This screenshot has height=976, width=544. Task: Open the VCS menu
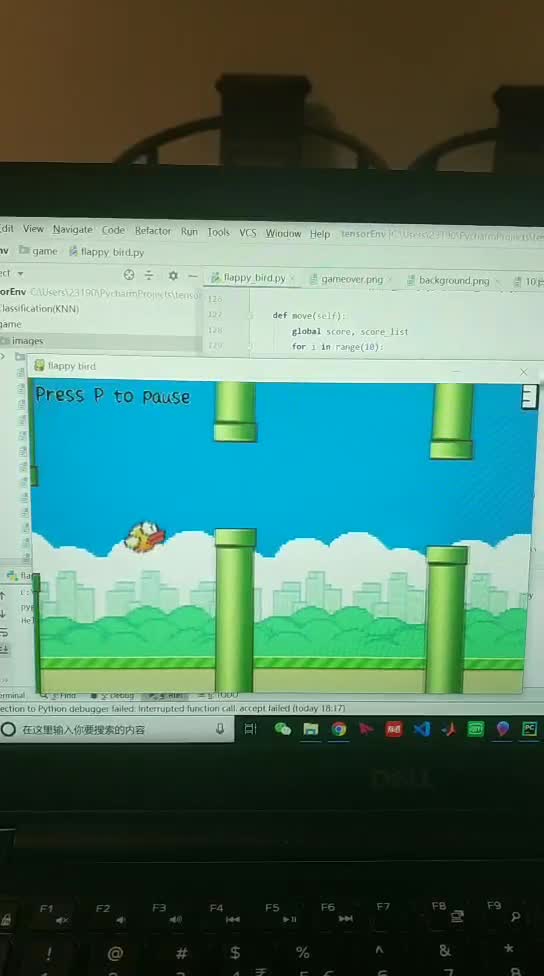(x=248, y=232)
